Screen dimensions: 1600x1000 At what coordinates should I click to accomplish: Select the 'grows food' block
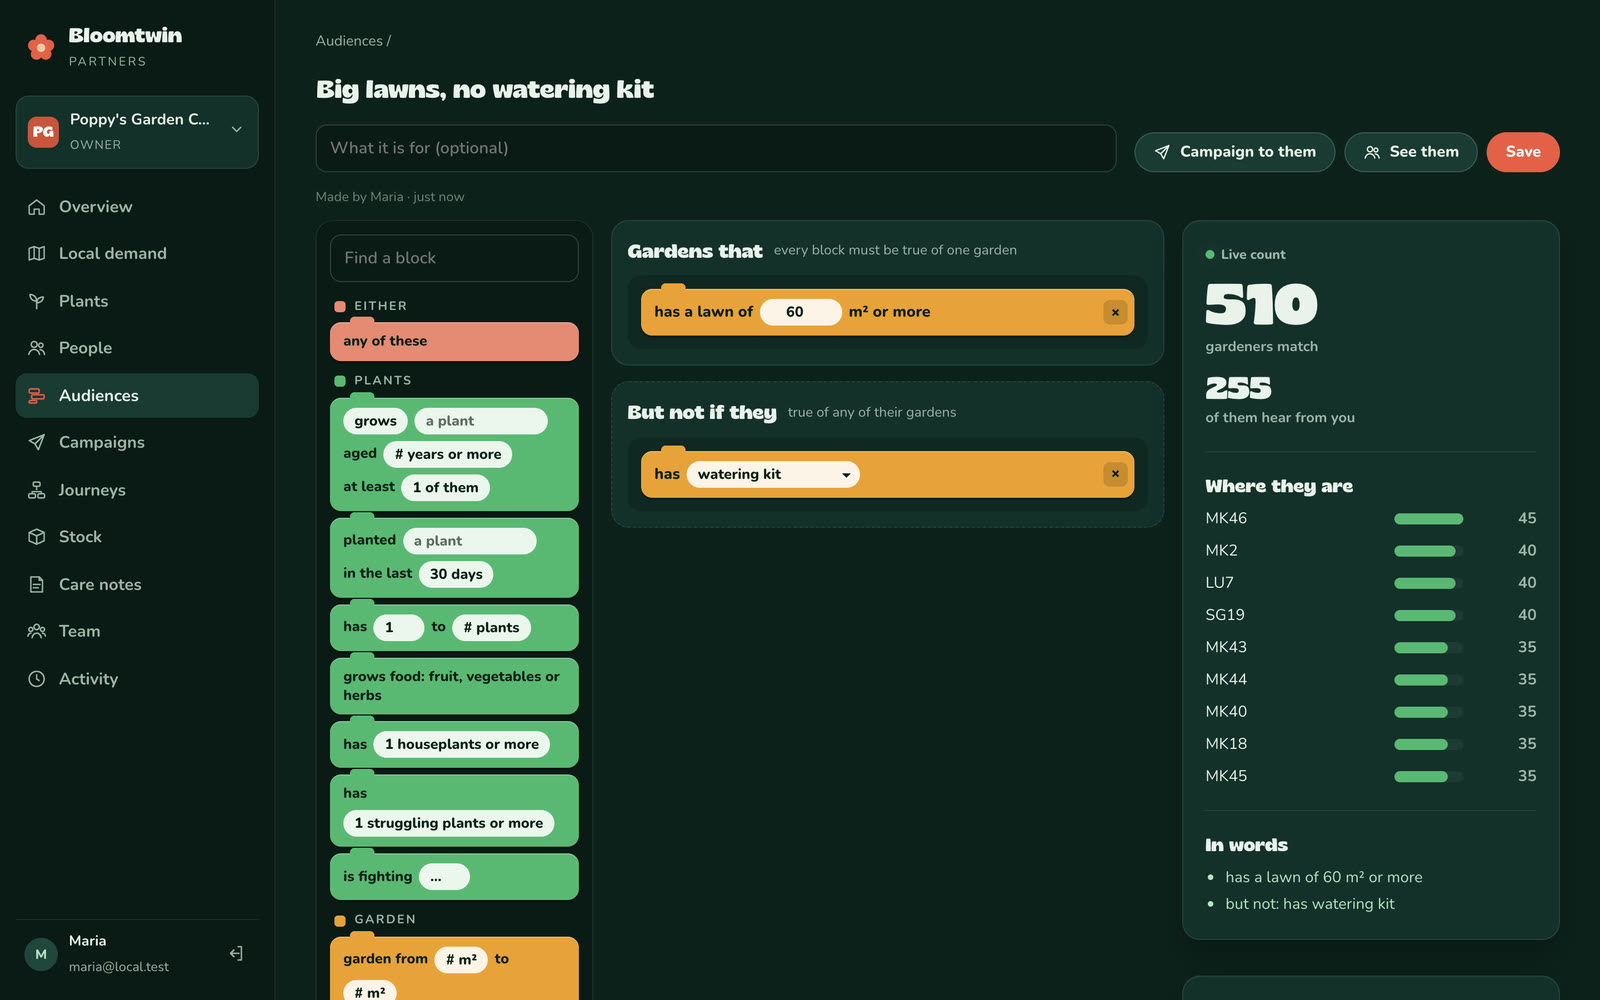click(x=454, y=686)
